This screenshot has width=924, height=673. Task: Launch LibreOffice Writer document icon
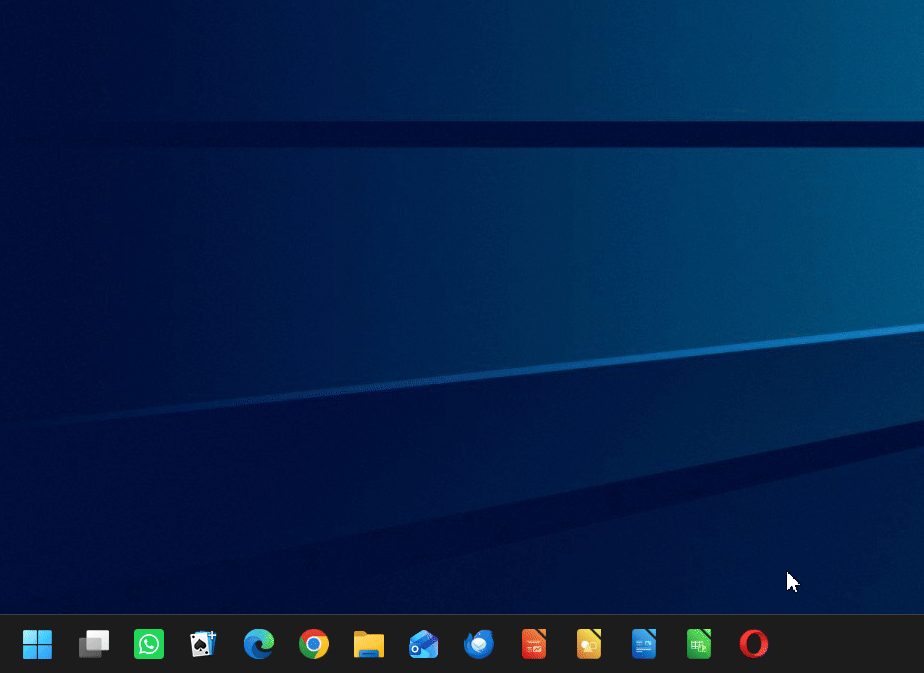tap(644, 644)
